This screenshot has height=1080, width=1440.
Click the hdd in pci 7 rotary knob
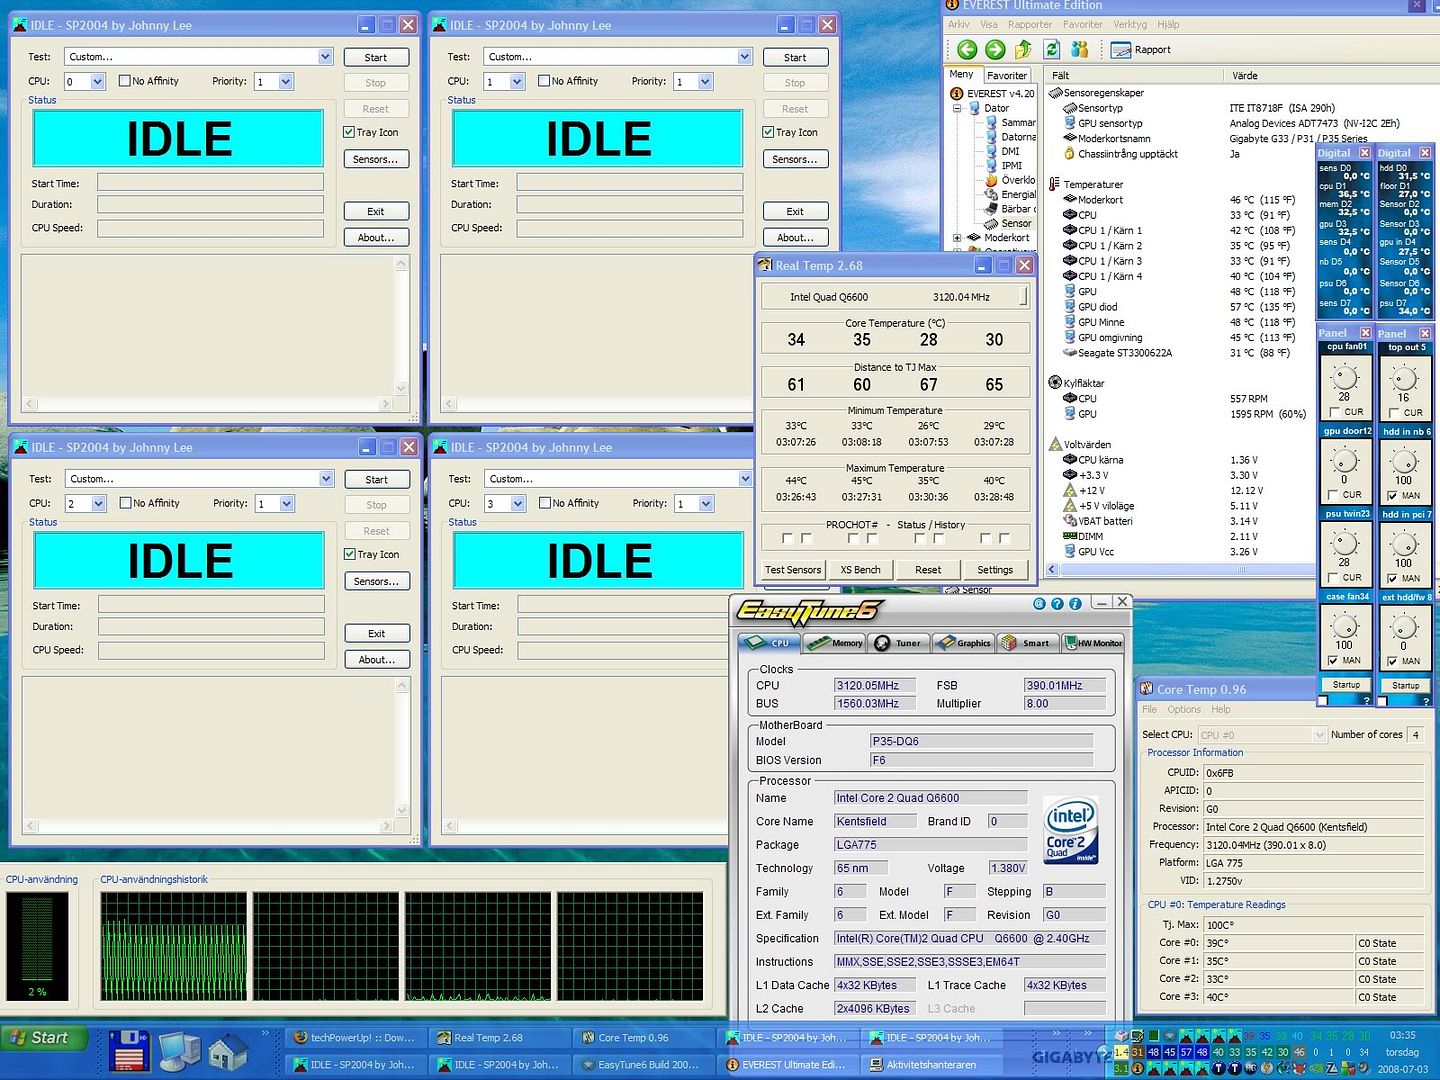[1404, 543]
